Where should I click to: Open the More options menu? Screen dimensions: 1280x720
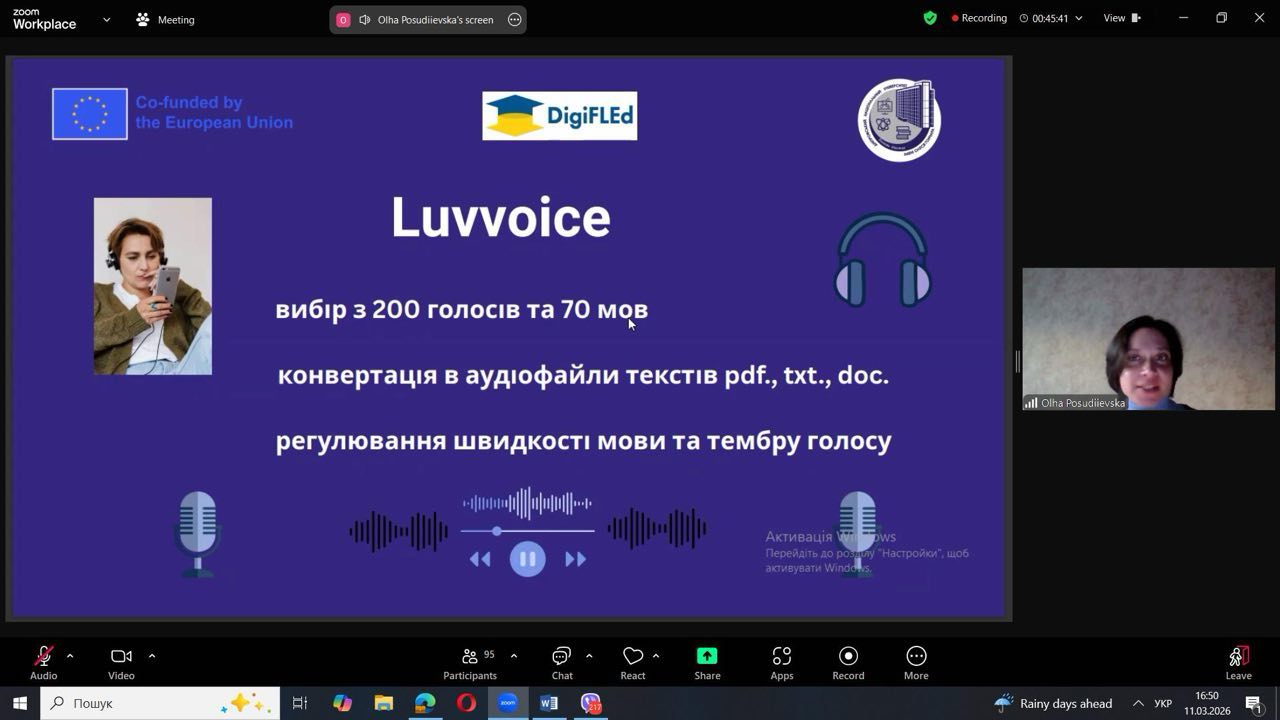[916, 662]
